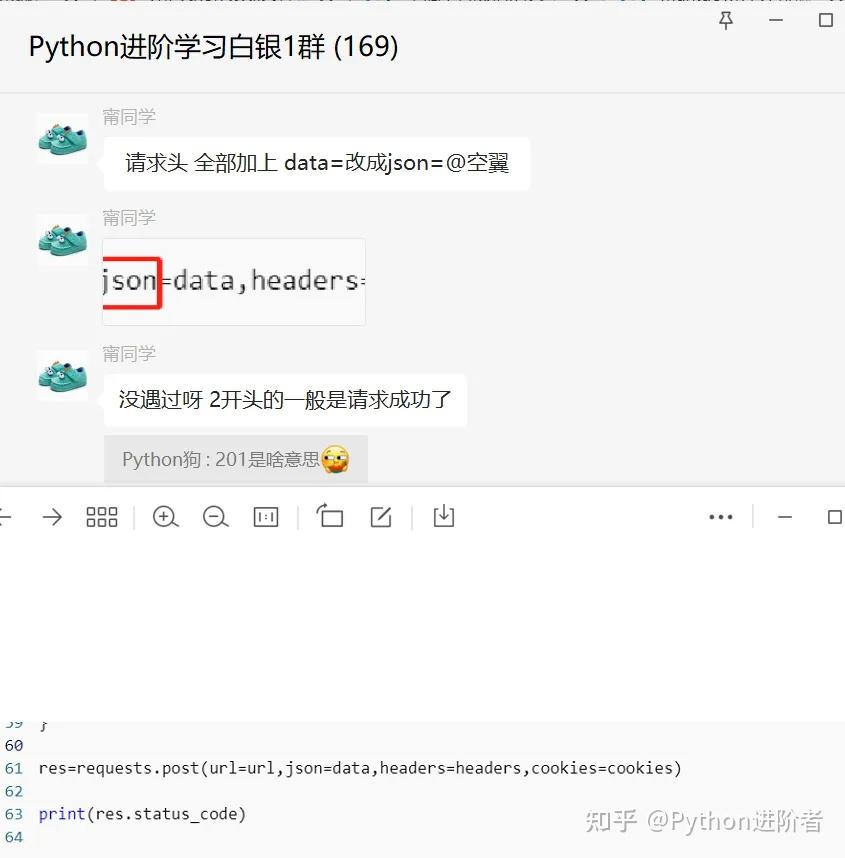Open the thumbnail grid view
The image size is (845, 858).
pyautogui.click(x=101, y=517)
